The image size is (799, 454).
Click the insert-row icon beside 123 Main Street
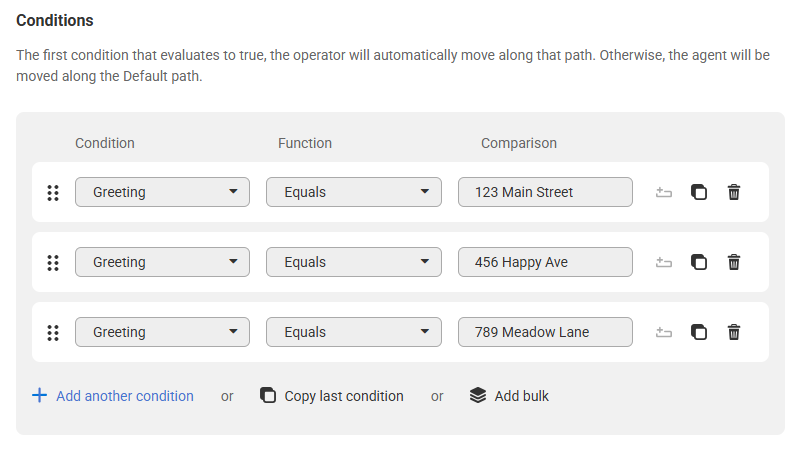click(x=663, y=192)
